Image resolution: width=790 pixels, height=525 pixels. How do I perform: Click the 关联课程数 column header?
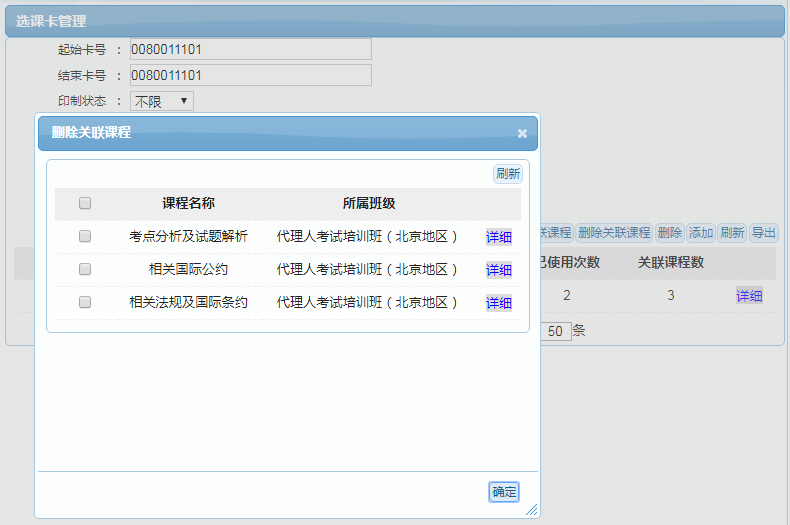[x=671, y=262]
